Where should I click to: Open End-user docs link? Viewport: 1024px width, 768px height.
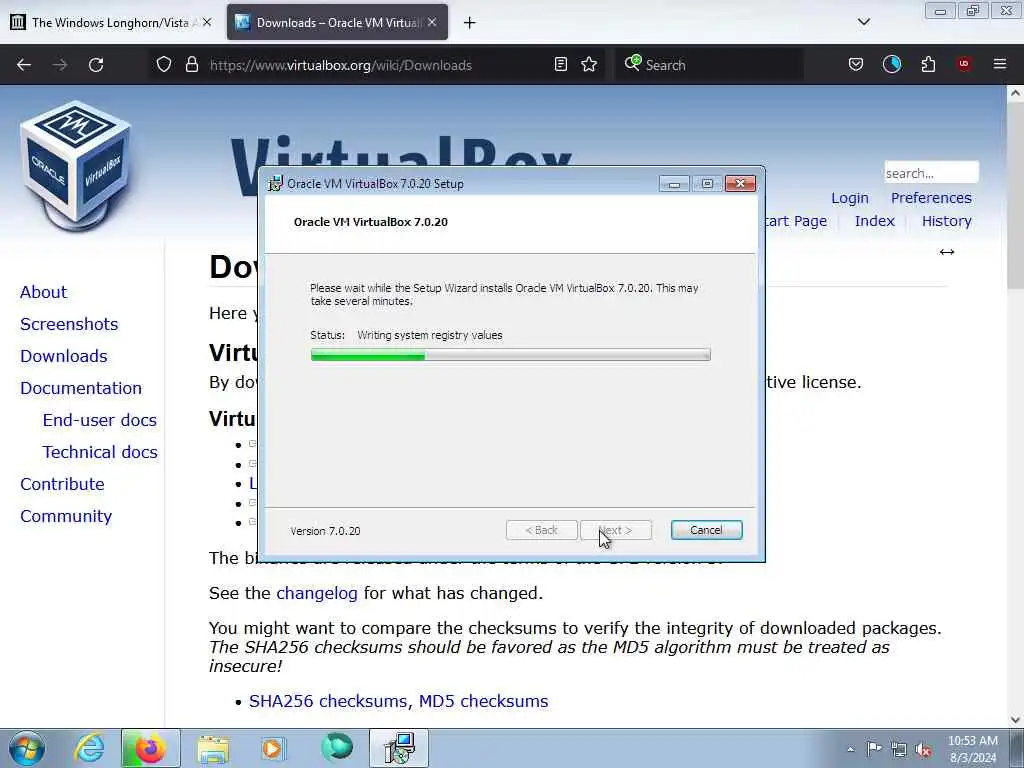click(100, 420)
